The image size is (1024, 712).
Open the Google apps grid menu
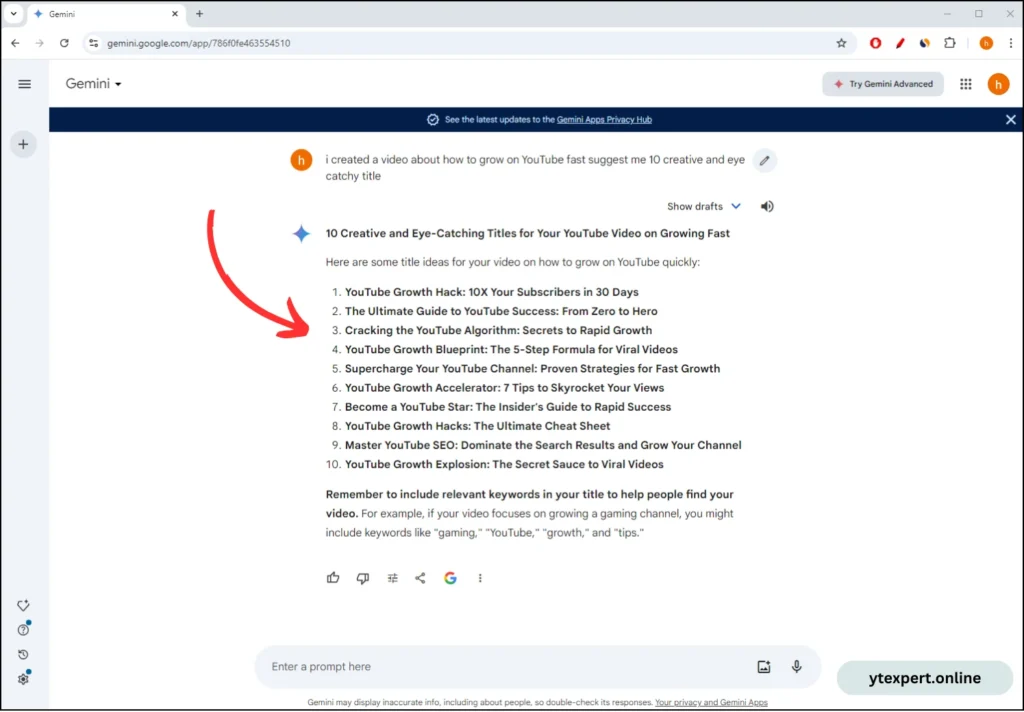tap(966, 84)
